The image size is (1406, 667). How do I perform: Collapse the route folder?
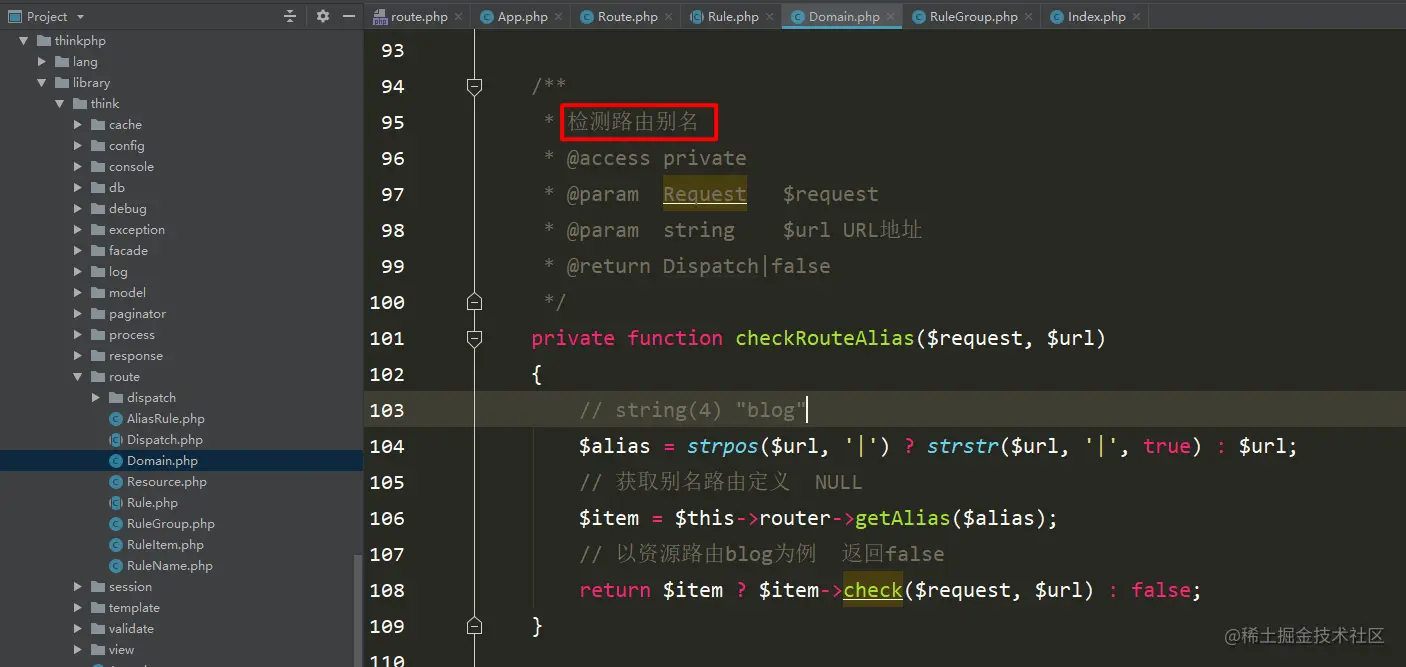click(x=78, y=377)
